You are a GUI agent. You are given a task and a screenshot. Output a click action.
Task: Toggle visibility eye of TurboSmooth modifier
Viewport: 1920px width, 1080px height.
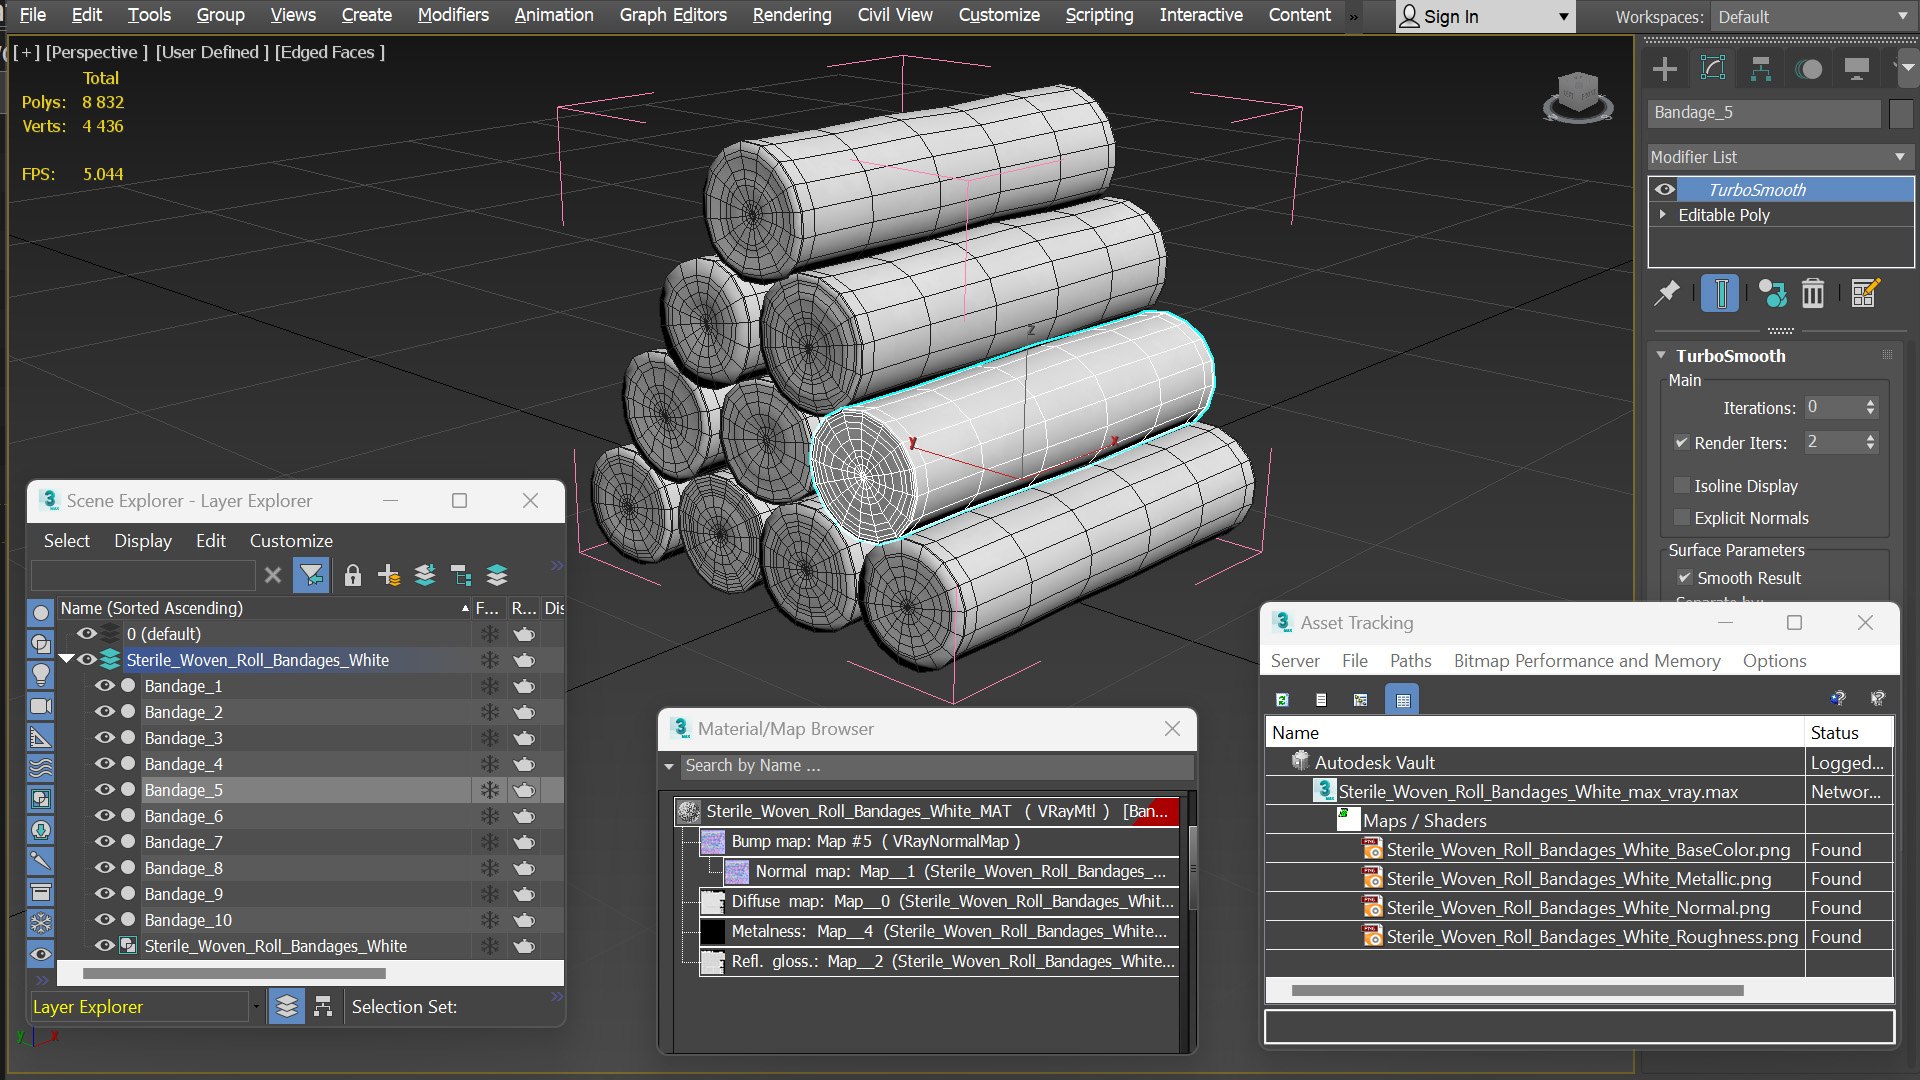1665,189
